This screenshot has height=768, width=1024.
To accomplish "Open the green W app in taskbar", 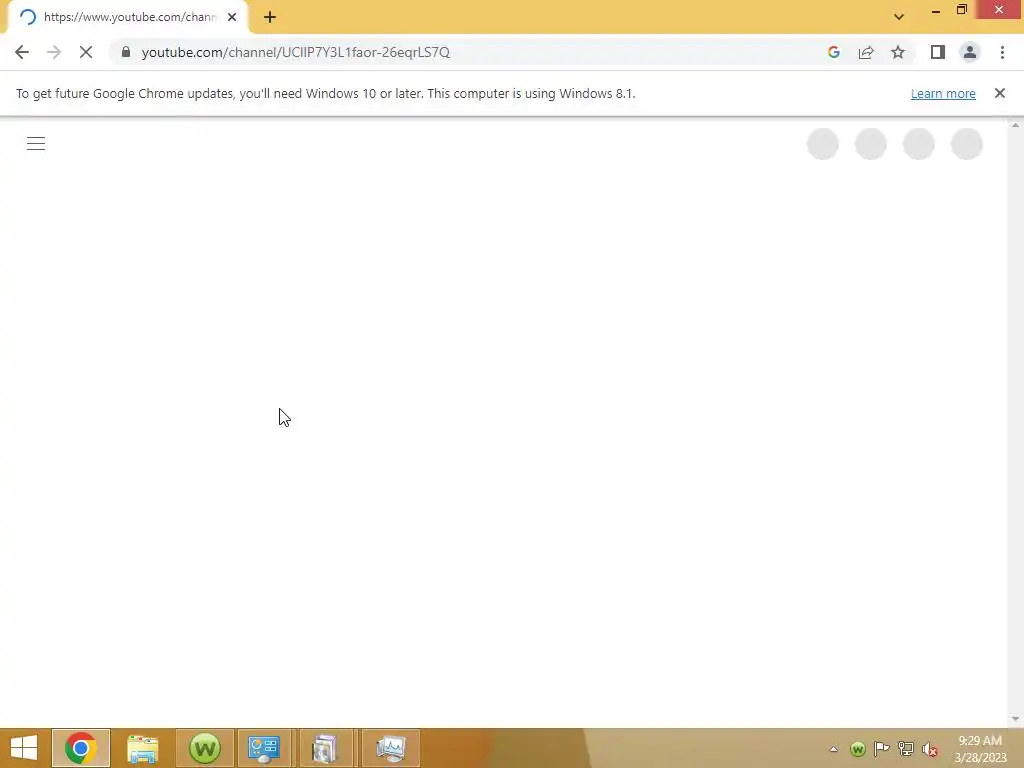I will point(204,748).
